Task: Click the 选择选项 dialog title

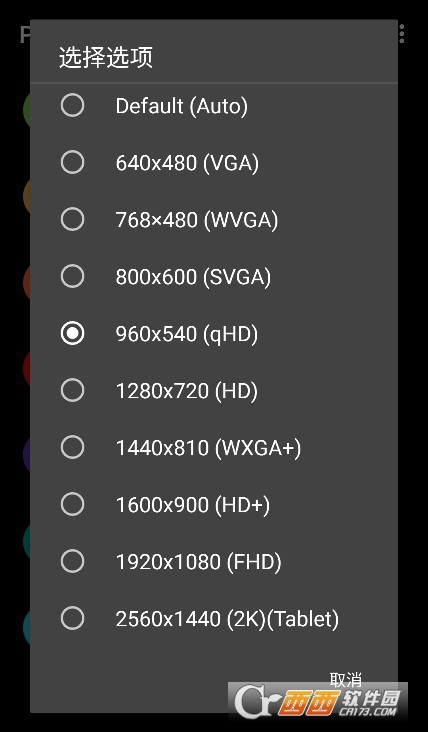Action: (106, 58)
